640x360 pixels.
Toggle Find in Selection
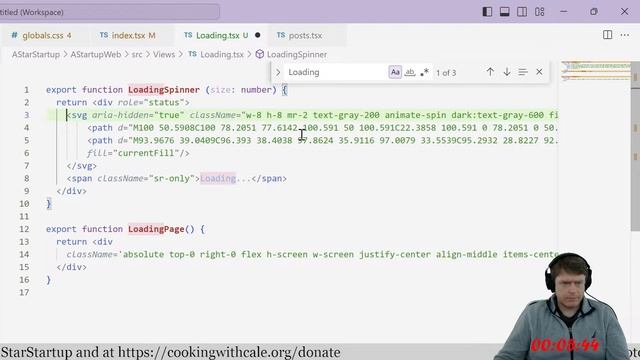coord(523,72)
